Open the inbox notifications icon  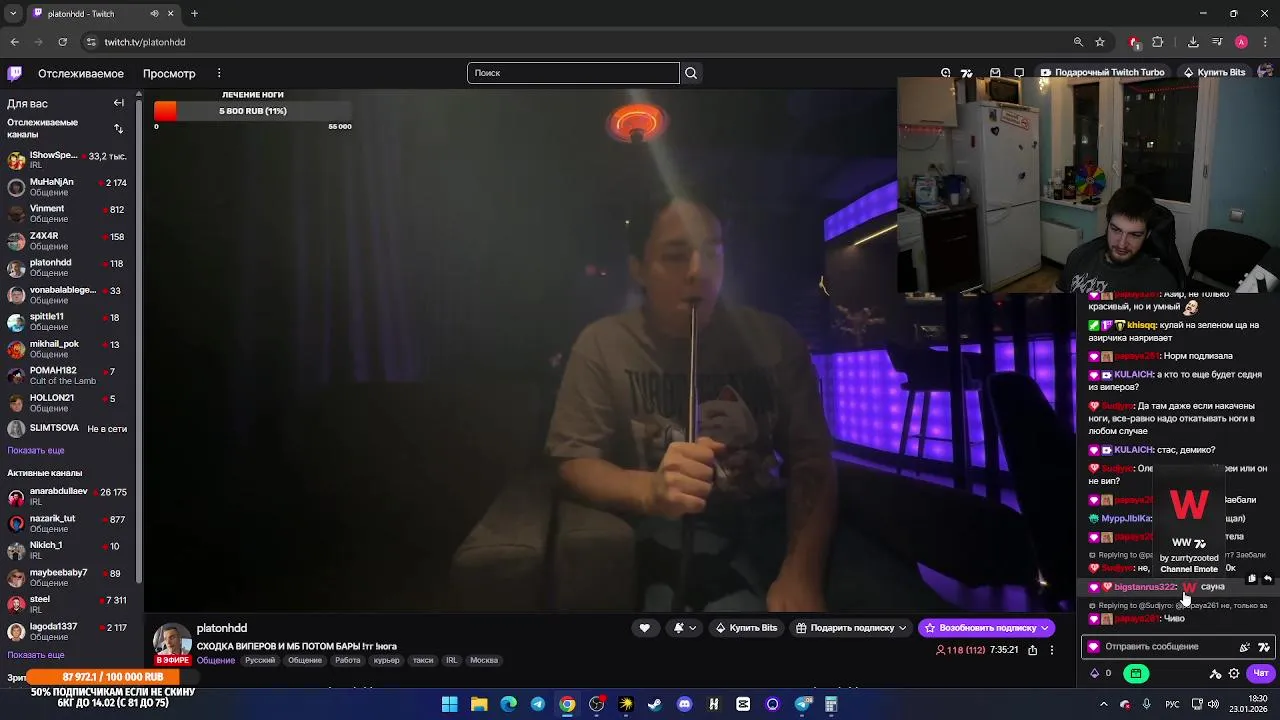click(x=995, y=73)
